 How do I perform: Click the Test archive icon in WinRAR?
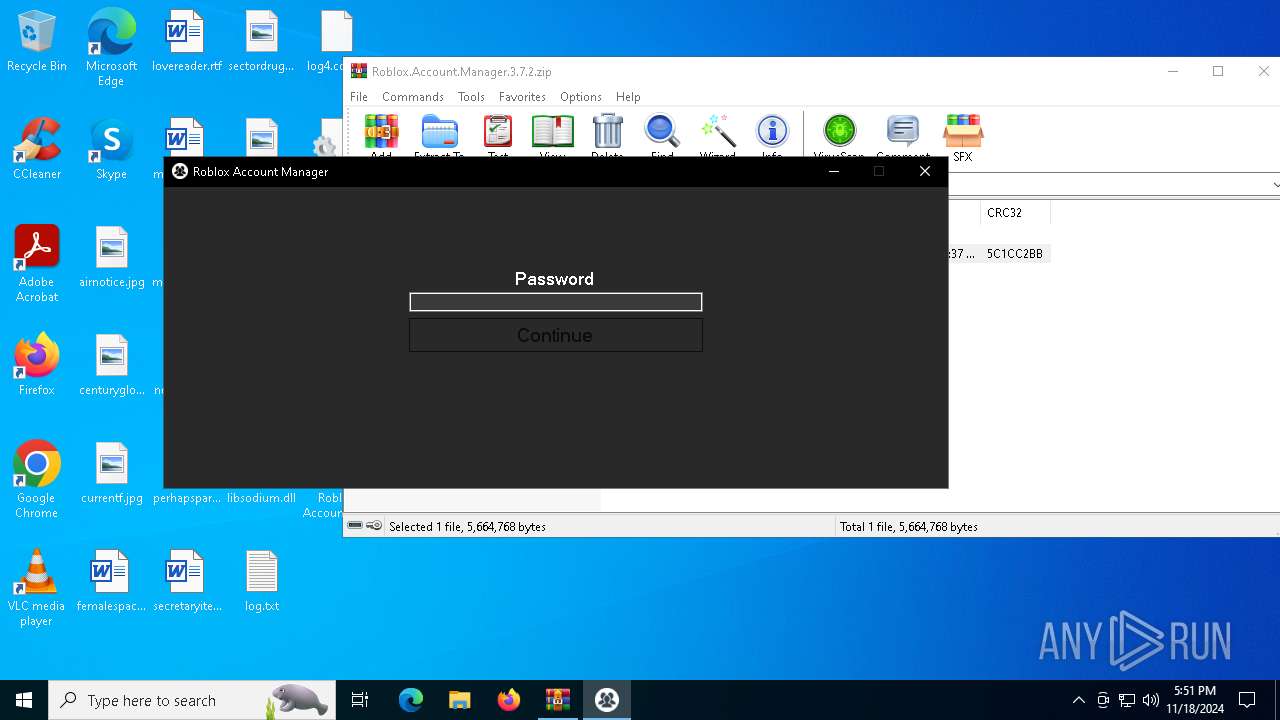[498, 132]
